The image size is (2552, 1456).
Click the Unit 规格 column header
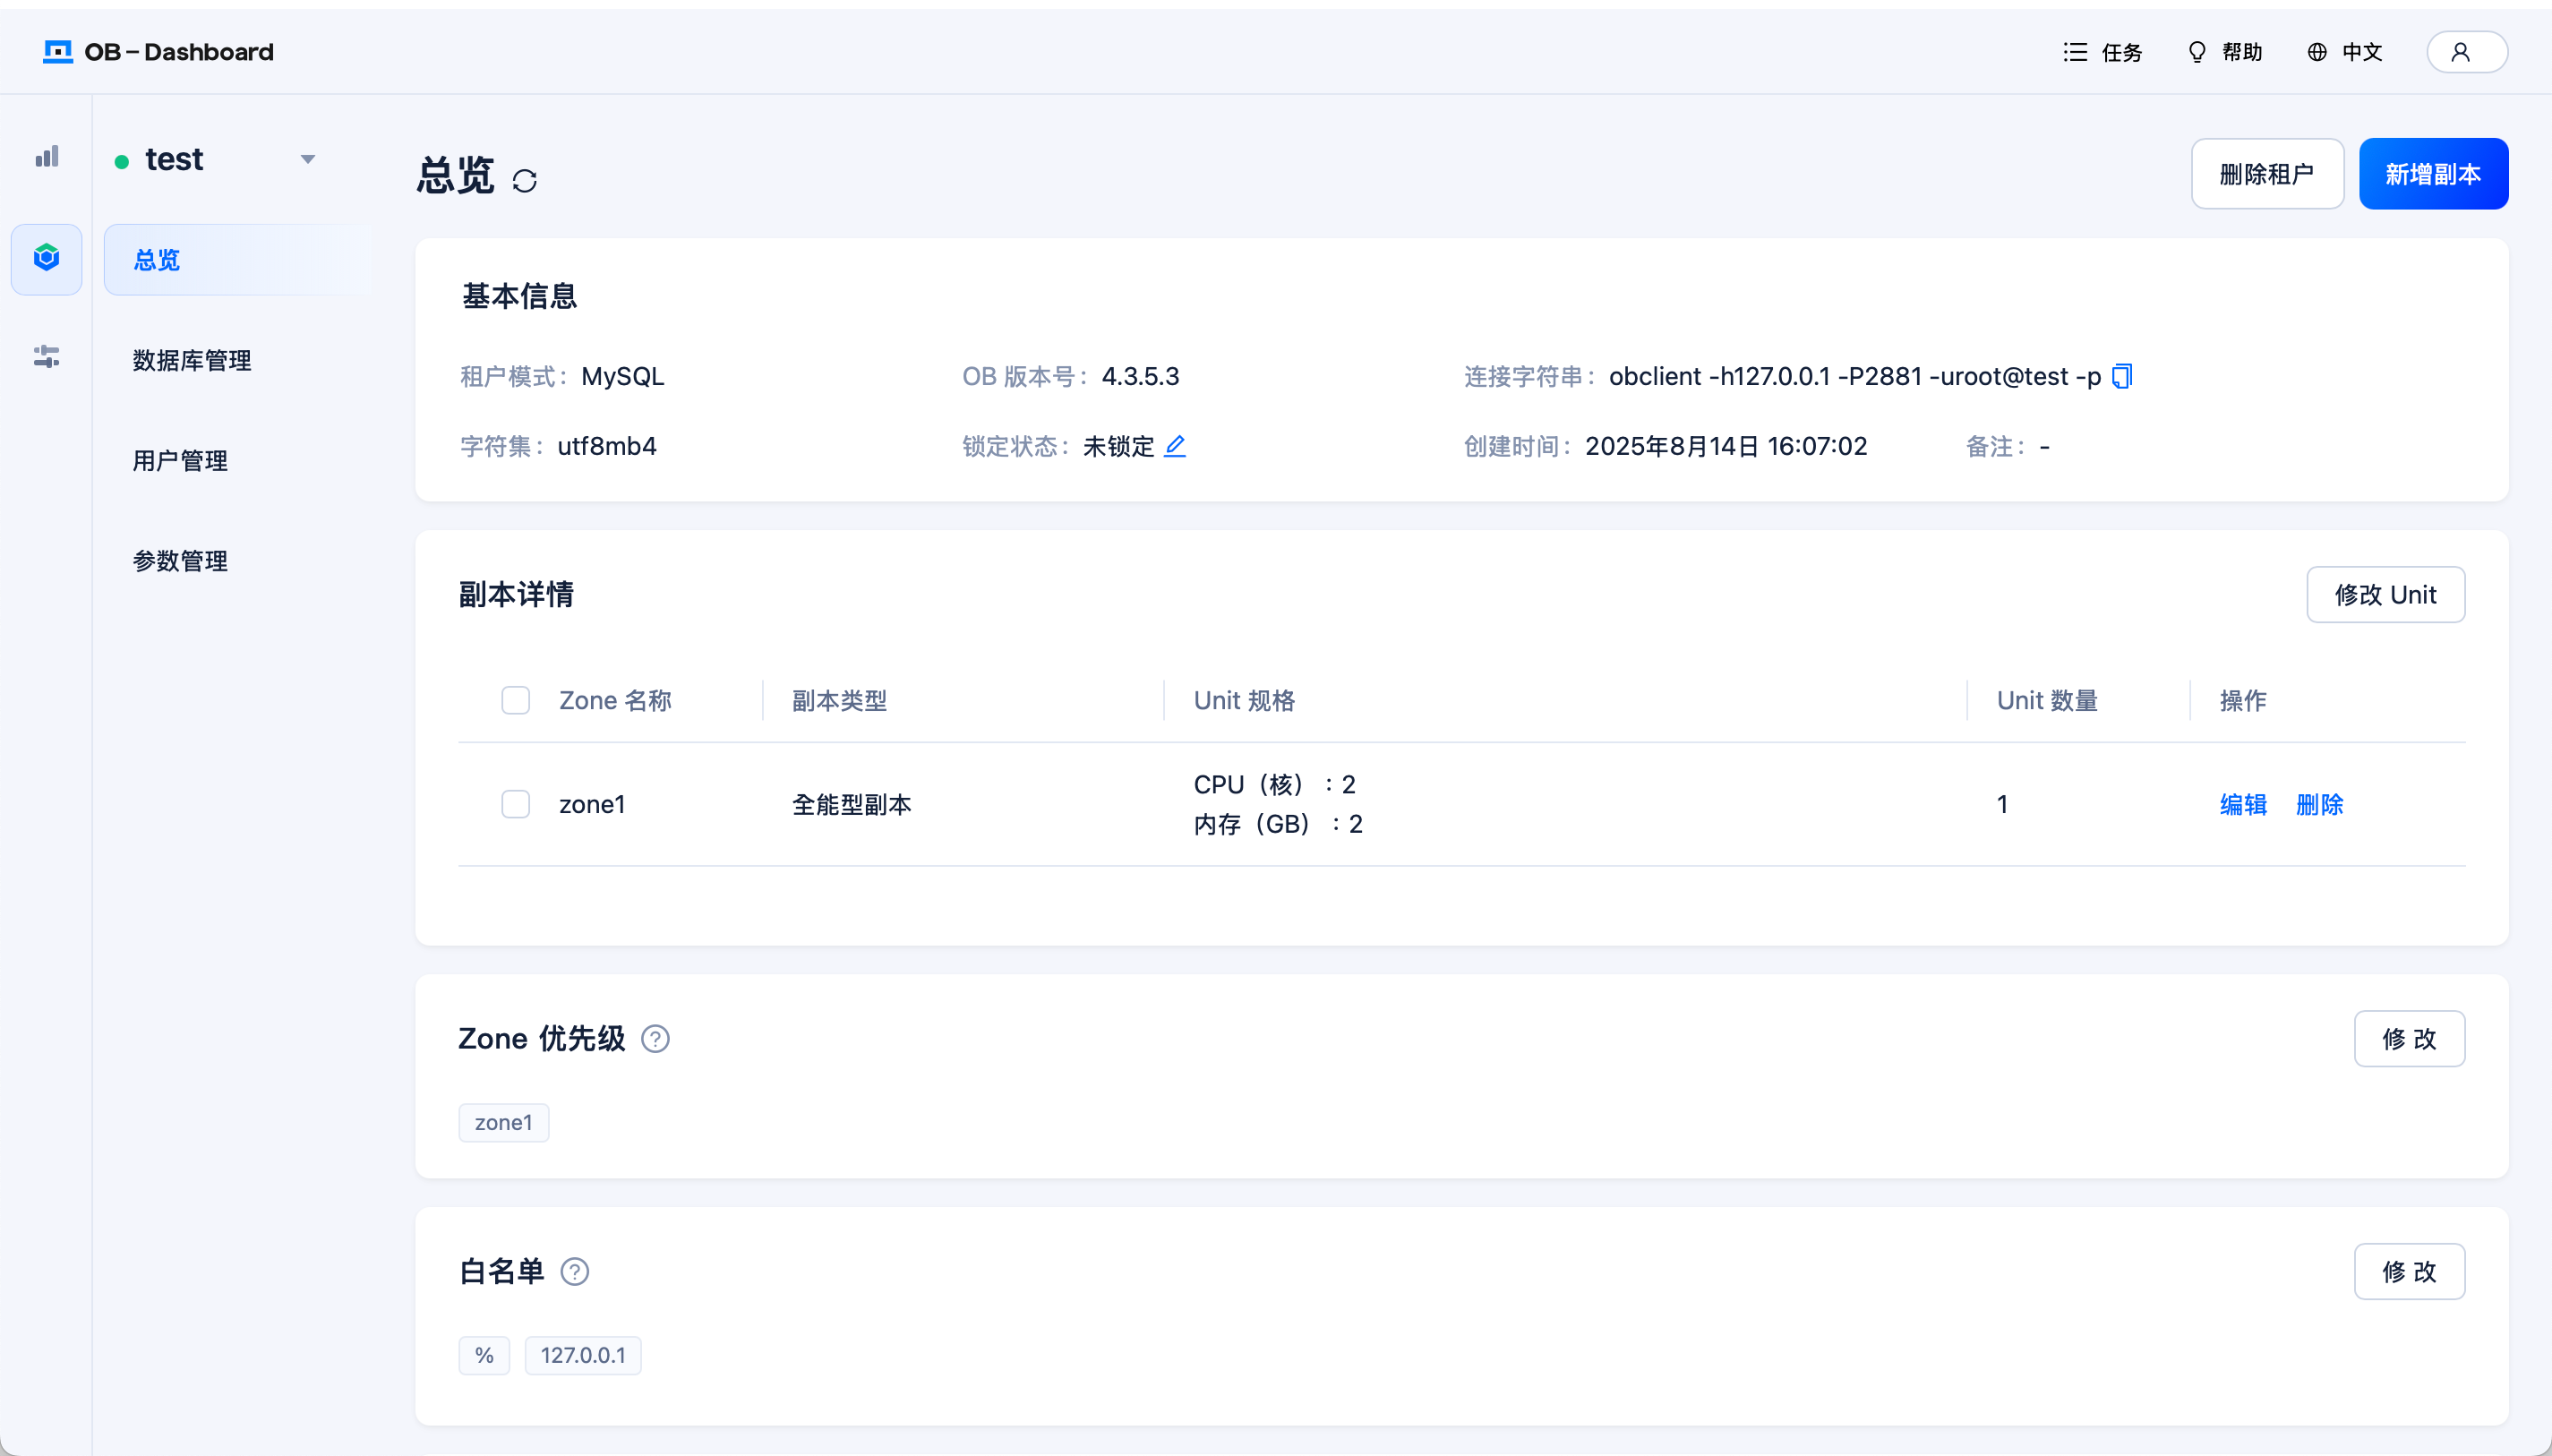pyautogui.click(x=1244, y=700)
